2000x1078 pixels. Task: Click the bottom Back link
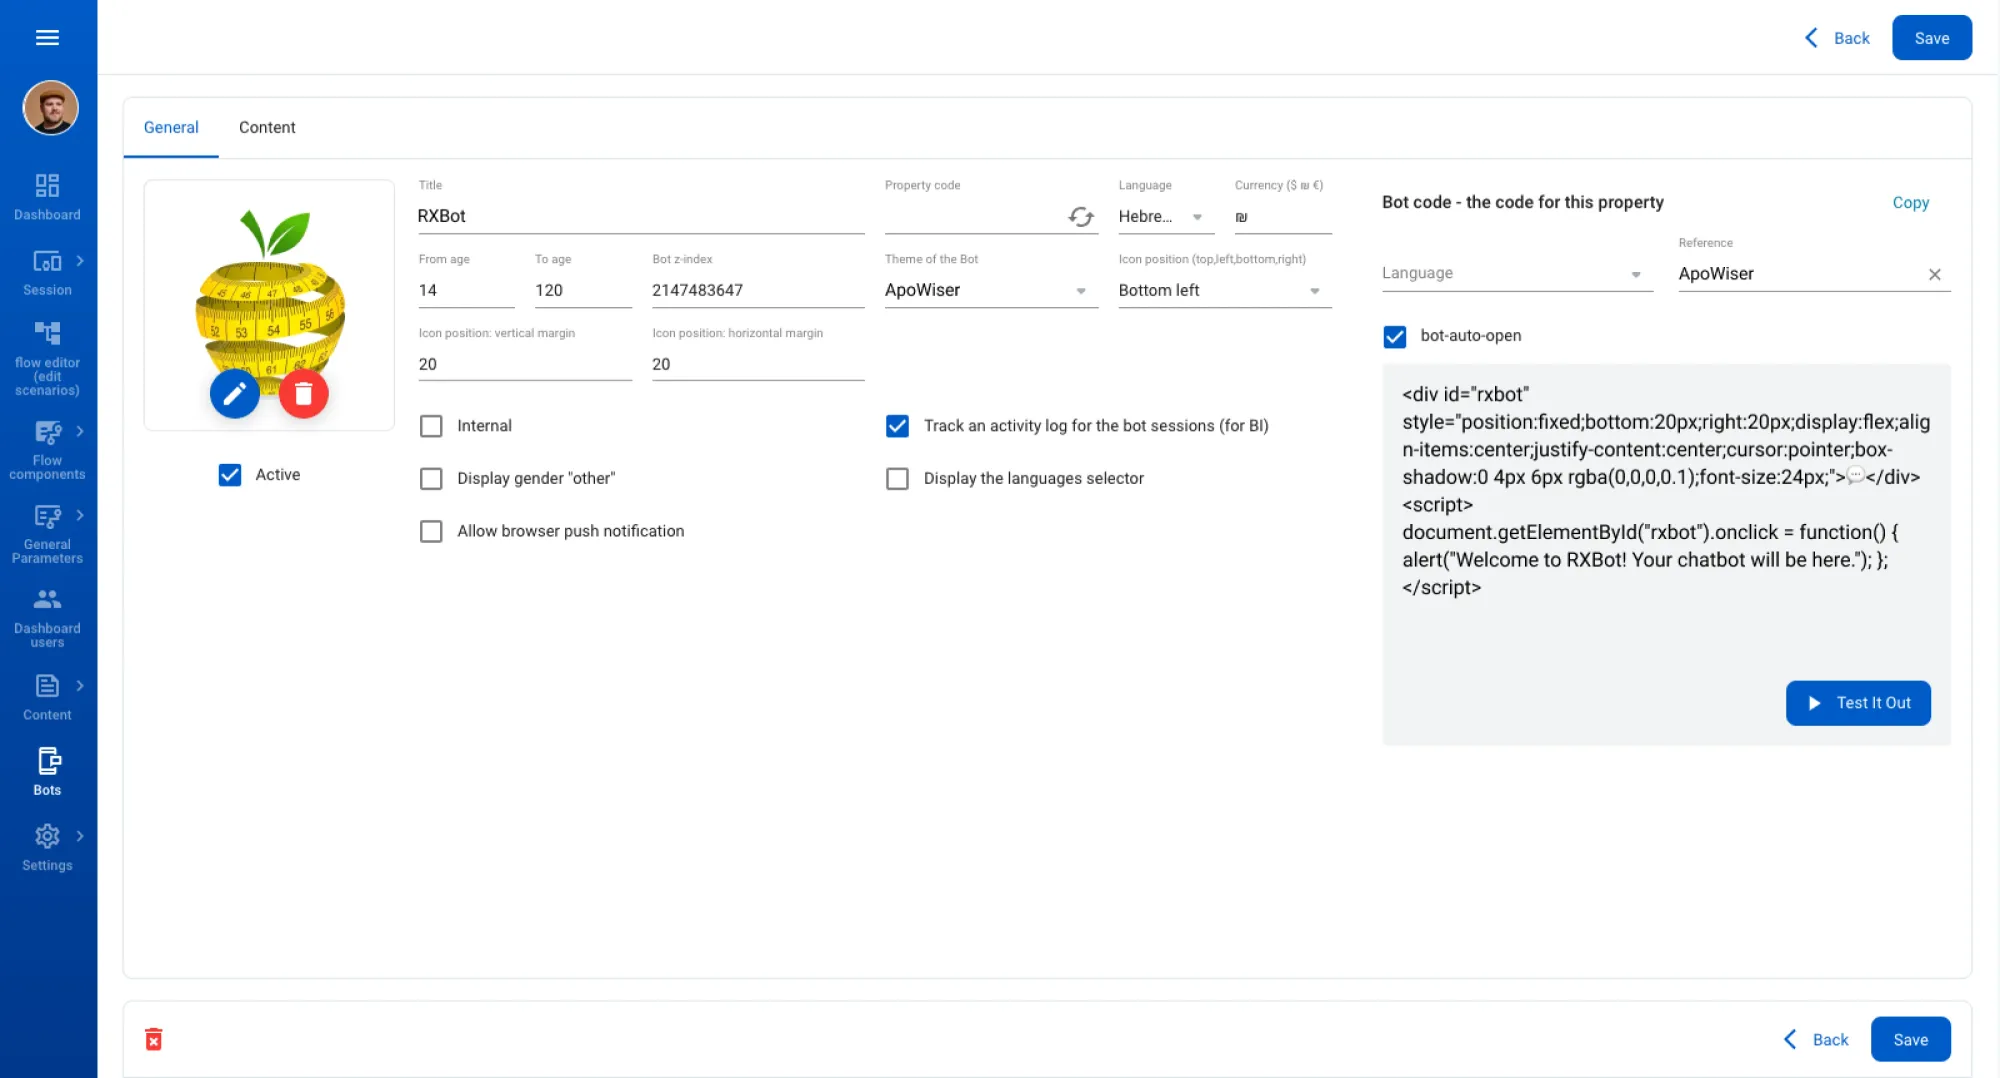point(1816,1039)
